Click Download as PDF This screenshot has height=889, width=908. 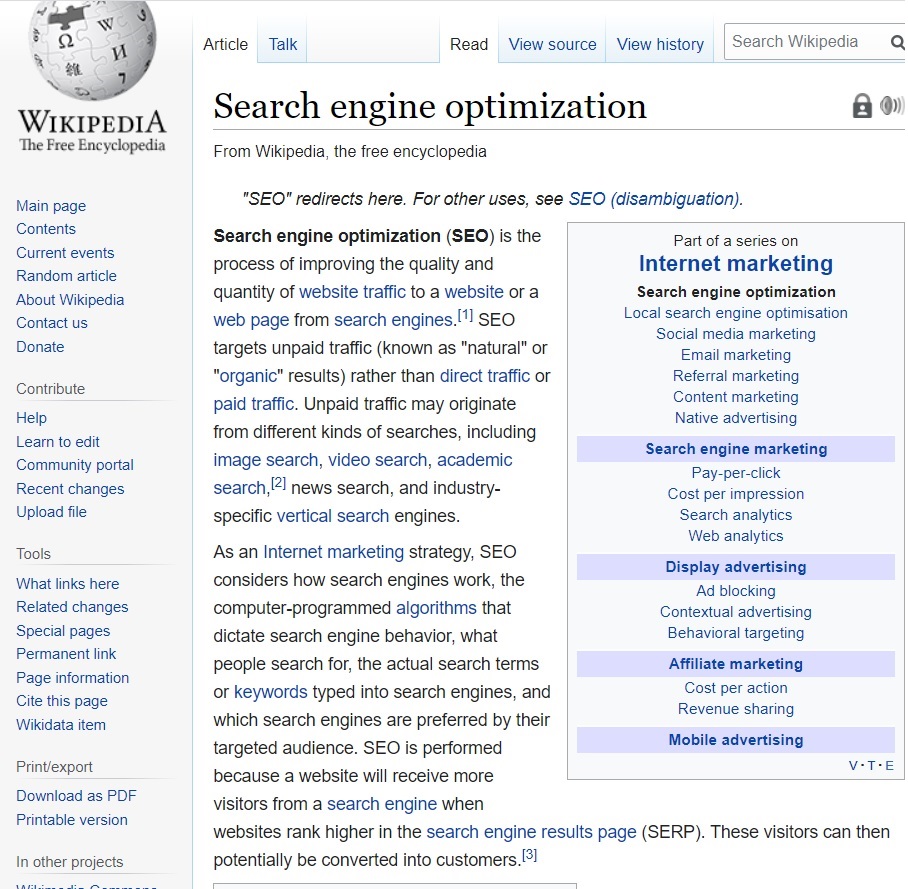[x=76, y=796]
